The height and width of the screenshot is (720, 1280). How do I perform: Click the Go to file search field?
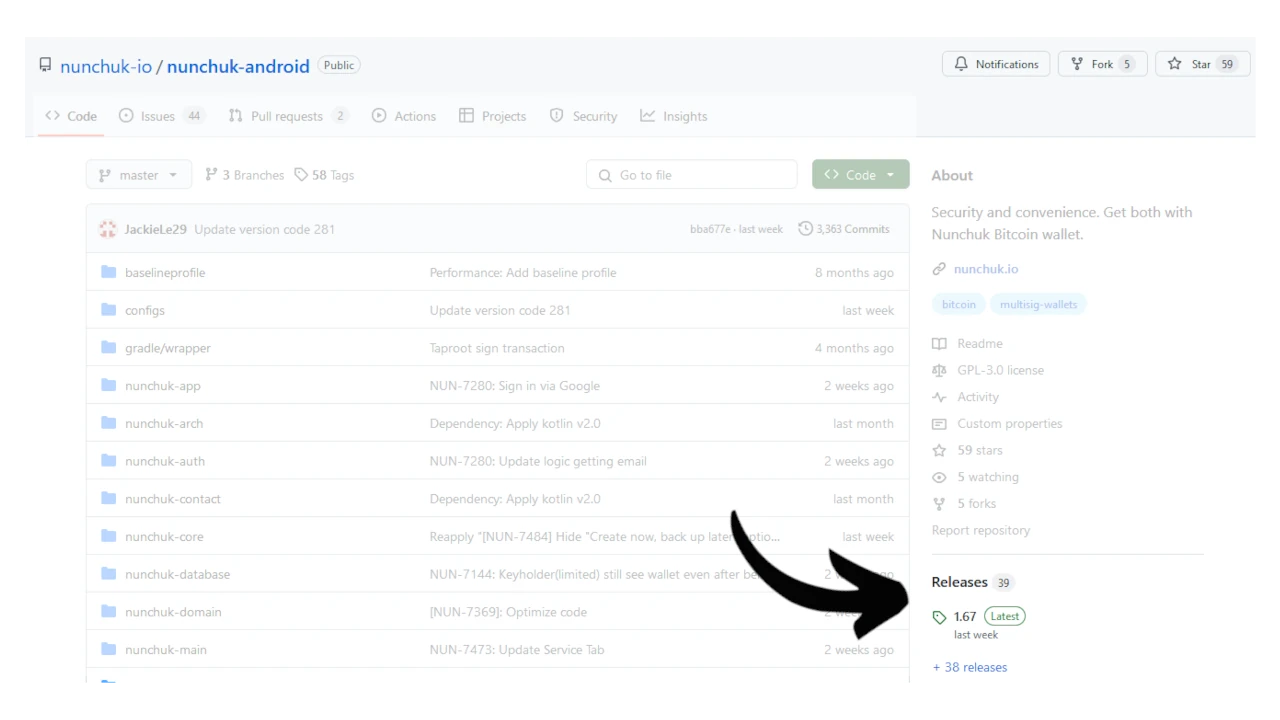coord(692,175)
